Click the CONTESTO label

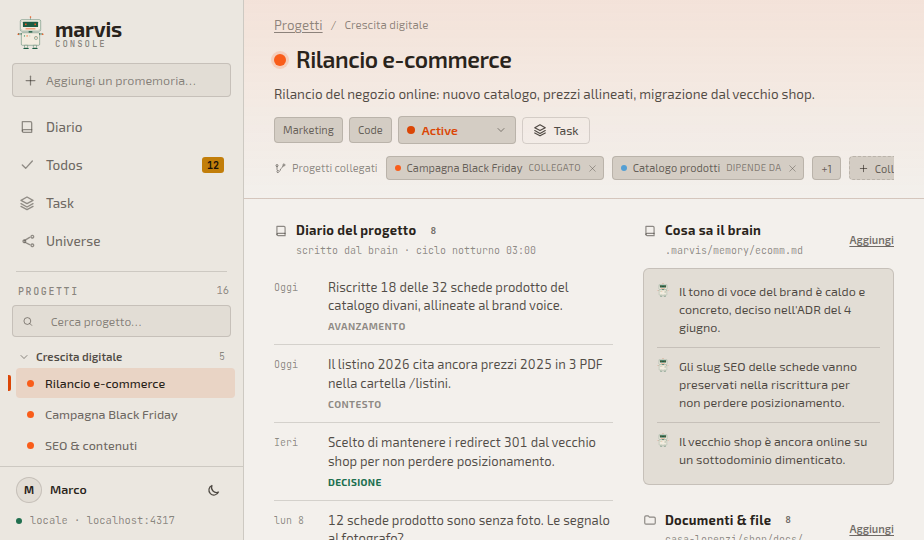[x=355, y=404]
